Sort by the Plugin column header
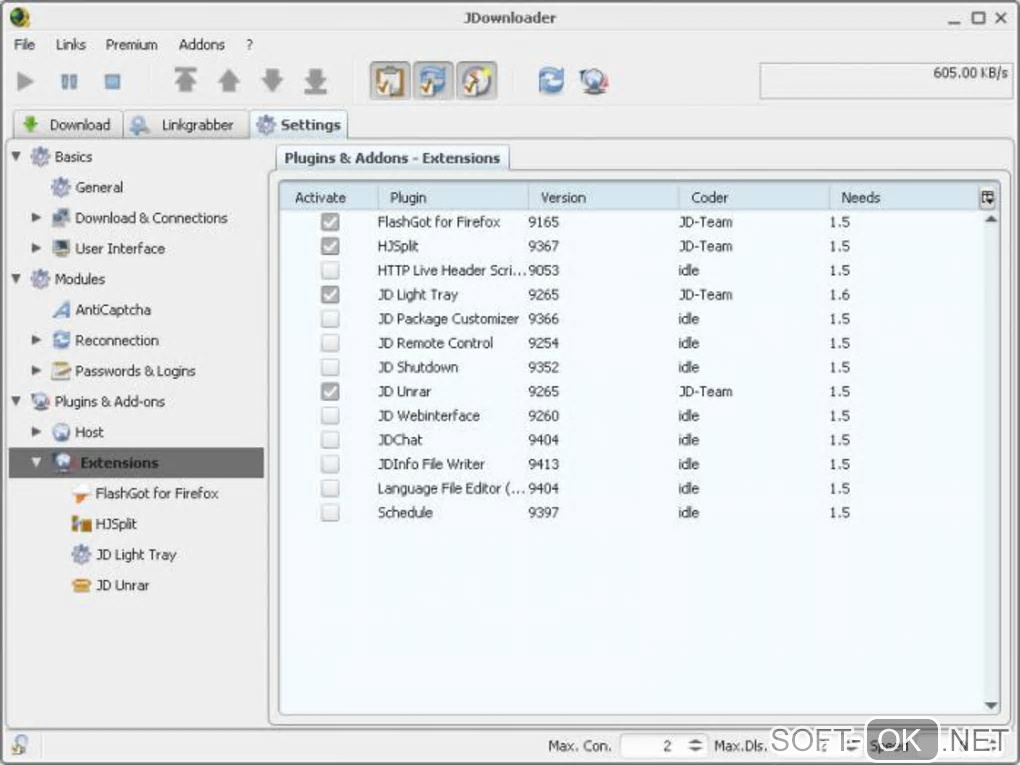1020x765 pixels. pyautogui.click(x=453, y=198)
